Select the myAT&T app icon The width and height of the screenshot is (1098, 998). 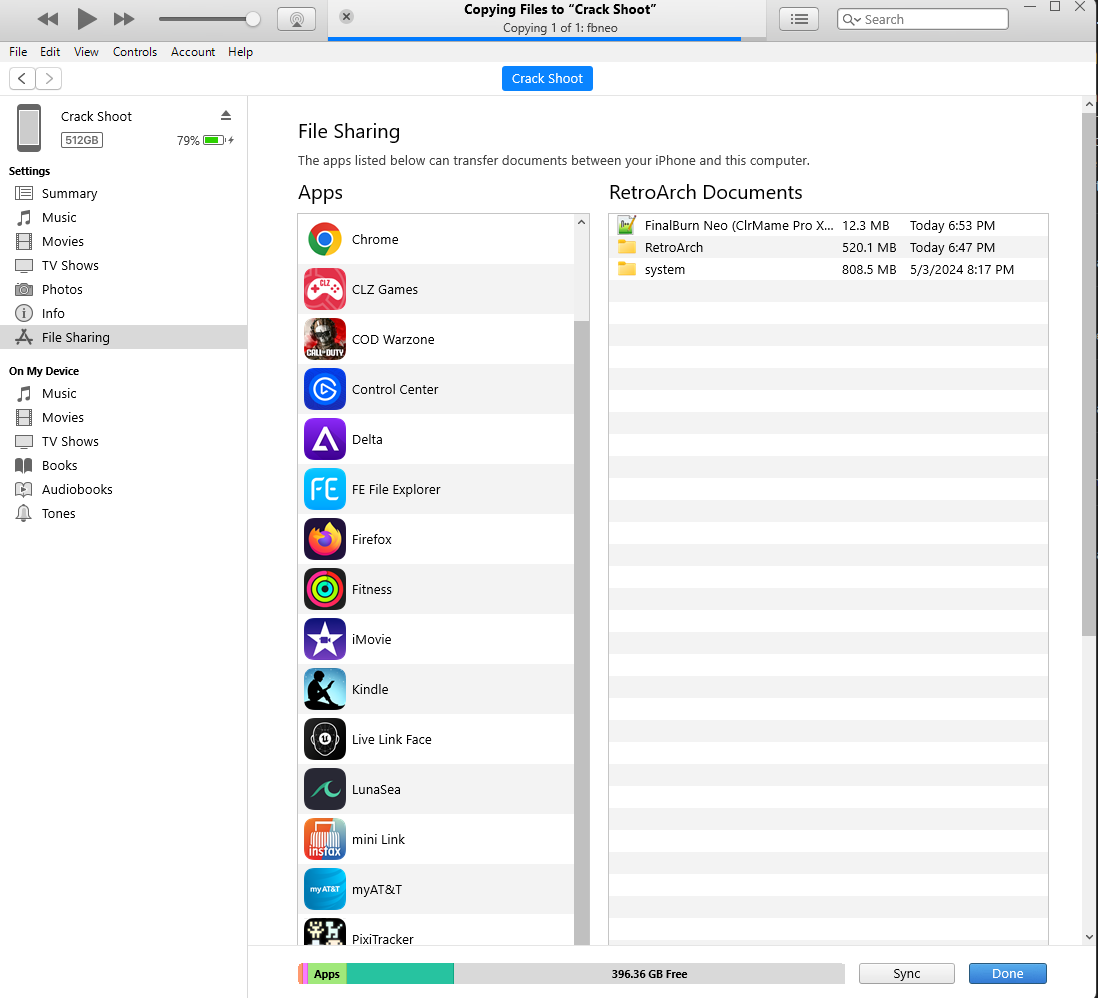tap(325, 889)
